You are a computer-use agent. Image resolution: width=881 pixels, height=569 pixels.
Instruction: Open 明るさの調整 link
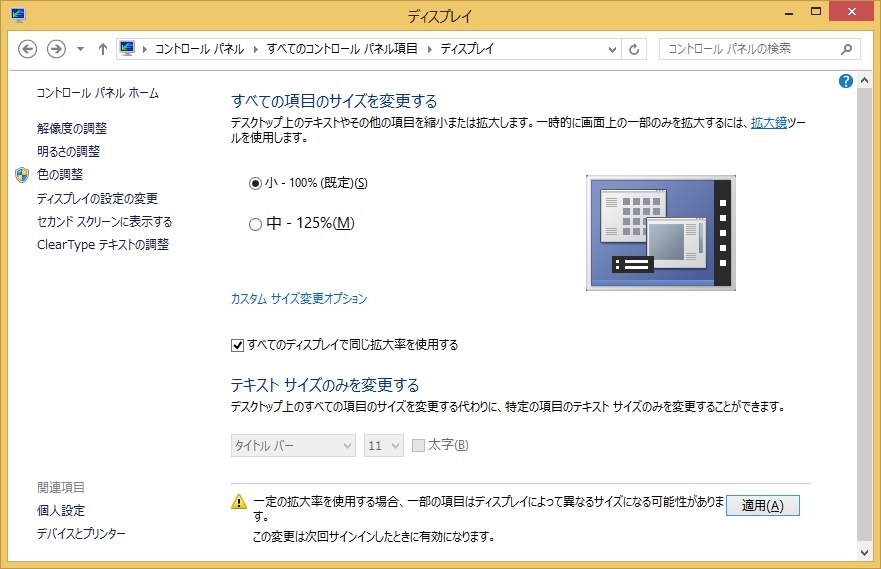69,151
